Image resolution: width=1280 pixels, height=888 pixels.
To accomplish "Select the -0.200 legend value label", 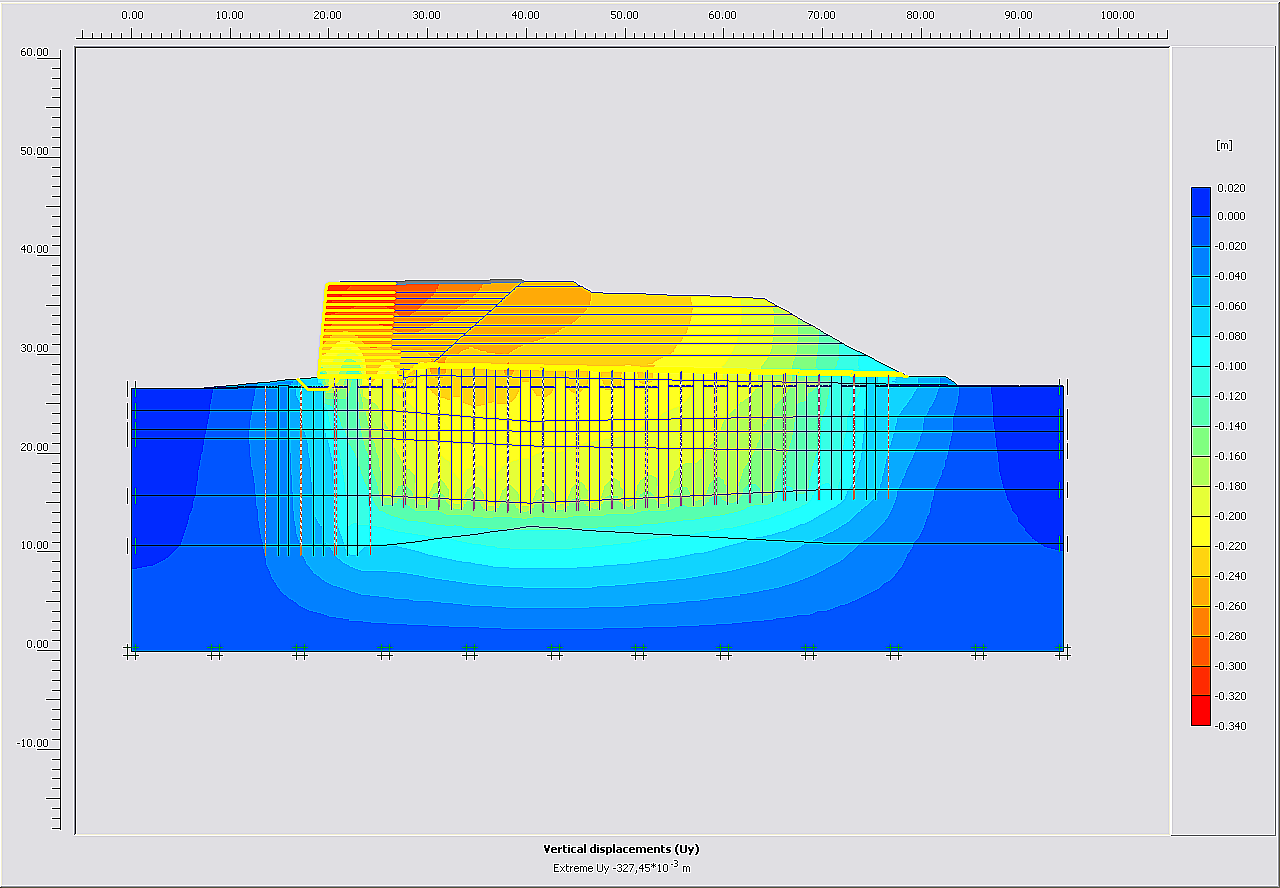I will coord(1231,516).
